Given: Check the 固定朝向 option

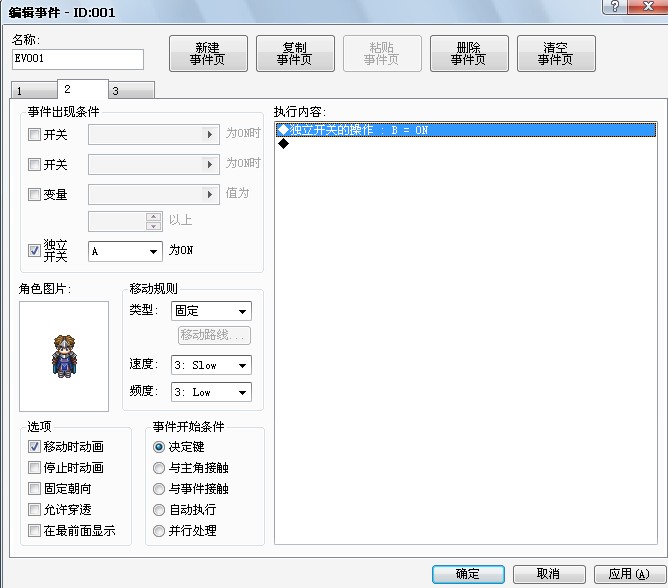Looking at the screenshot, I should [34, 488].
